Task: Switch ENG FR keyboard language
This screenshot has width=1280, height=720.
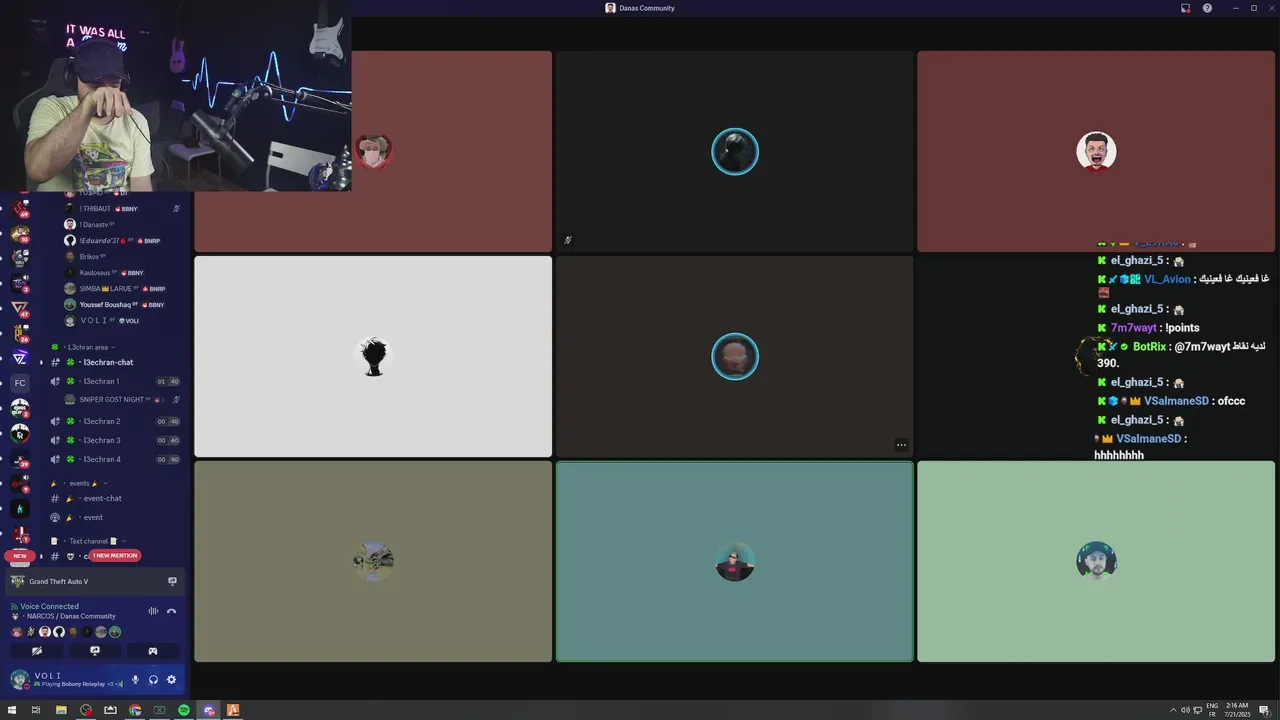Action: tap(1212, 710)
